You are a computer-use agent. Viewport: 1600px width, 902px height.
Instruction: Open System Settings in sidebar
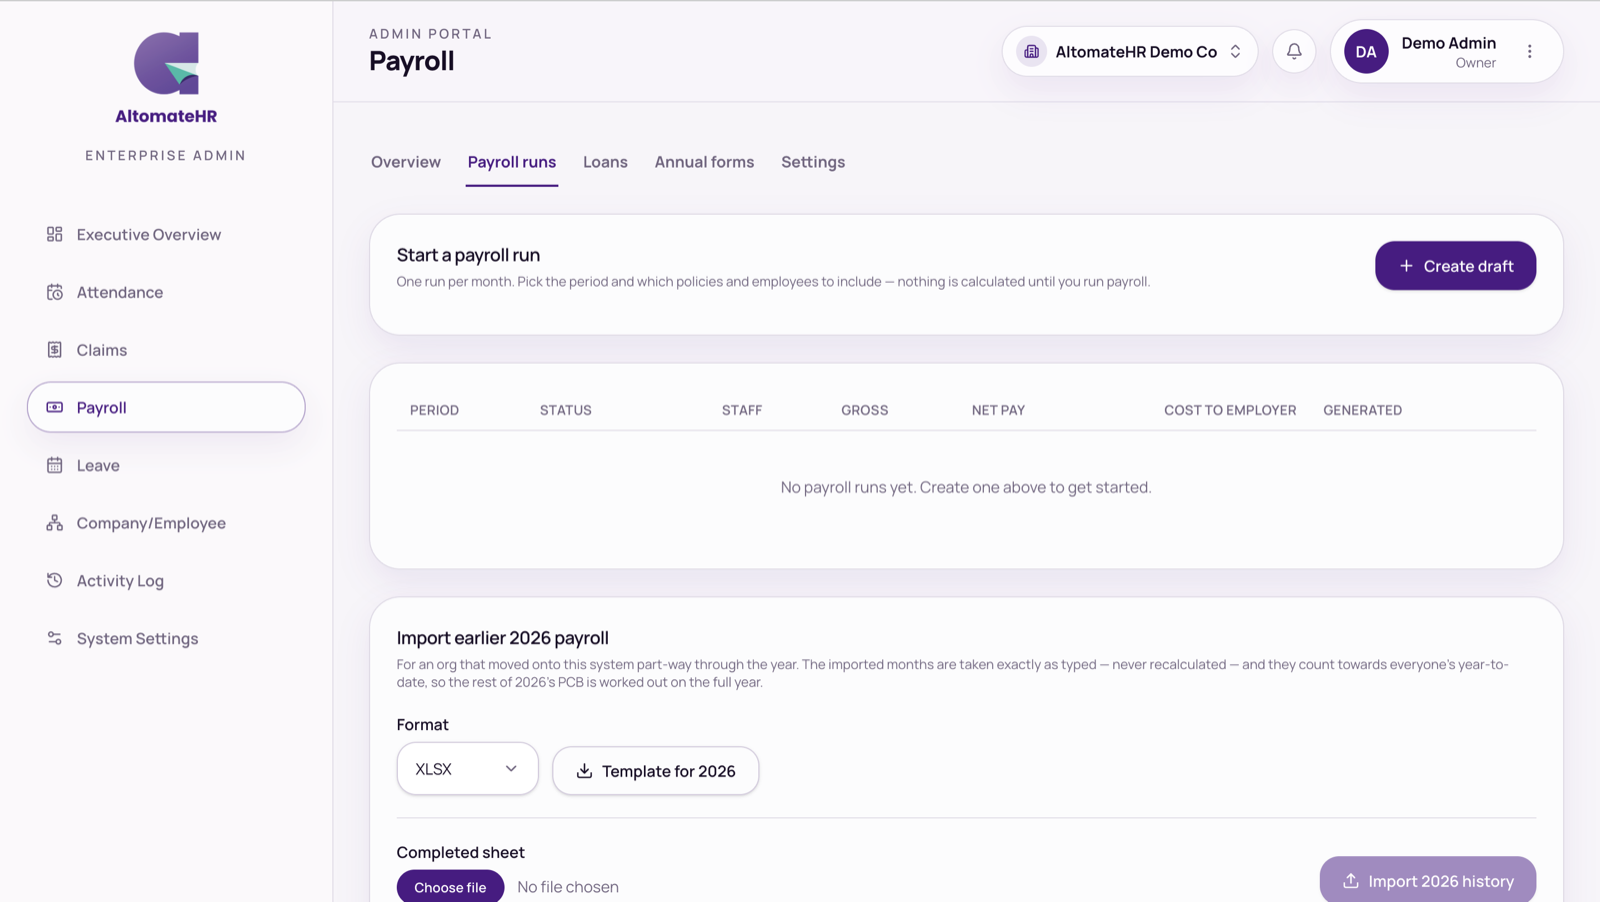point(166,638)
